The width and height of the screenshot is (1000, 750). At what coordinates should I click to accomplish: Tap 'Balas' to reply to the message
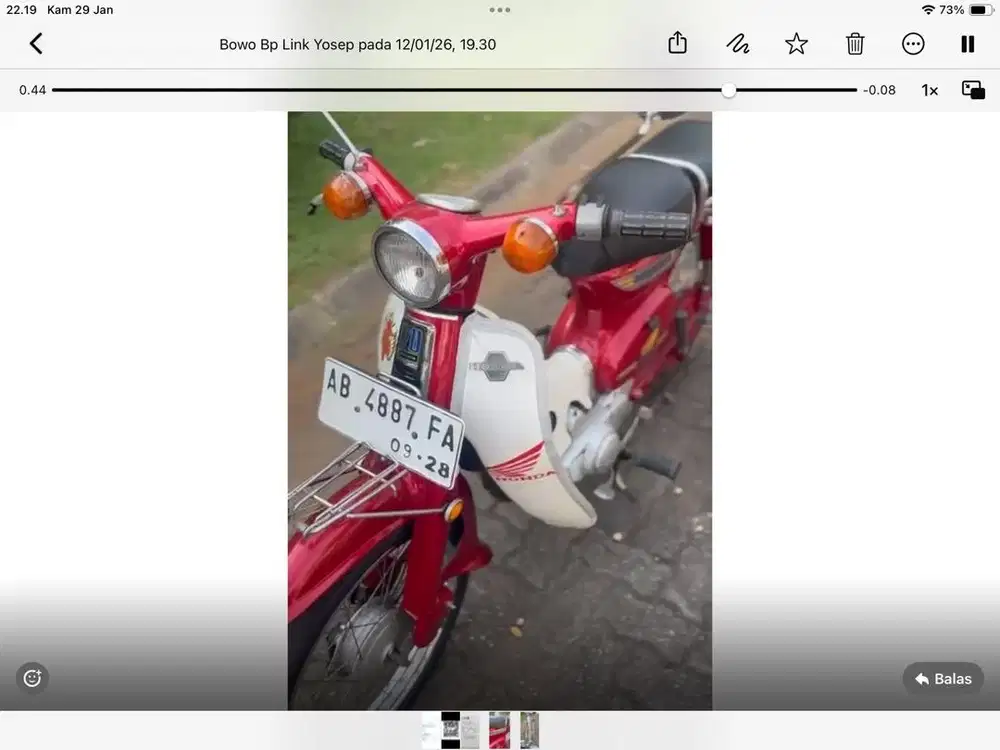coord(943,678)
